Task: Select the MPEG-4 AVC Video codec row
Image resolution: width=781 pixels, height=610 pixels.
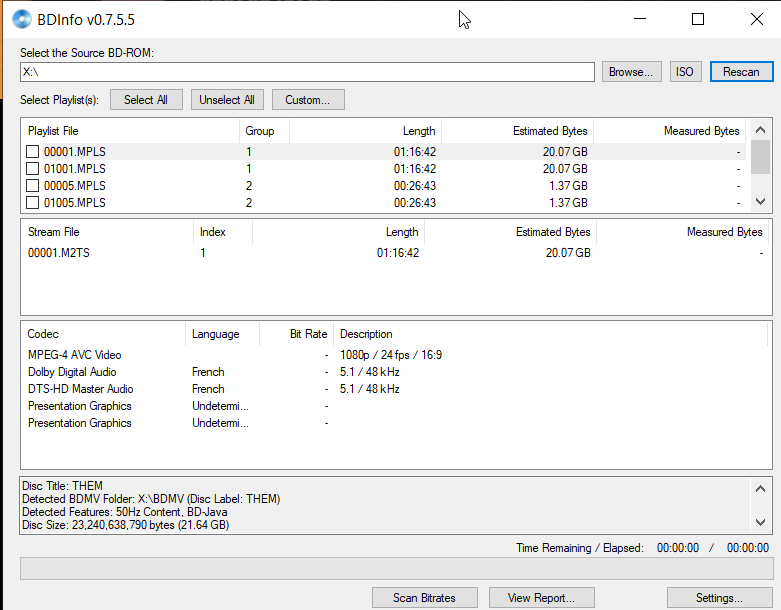Action: [x=396, y=355]
